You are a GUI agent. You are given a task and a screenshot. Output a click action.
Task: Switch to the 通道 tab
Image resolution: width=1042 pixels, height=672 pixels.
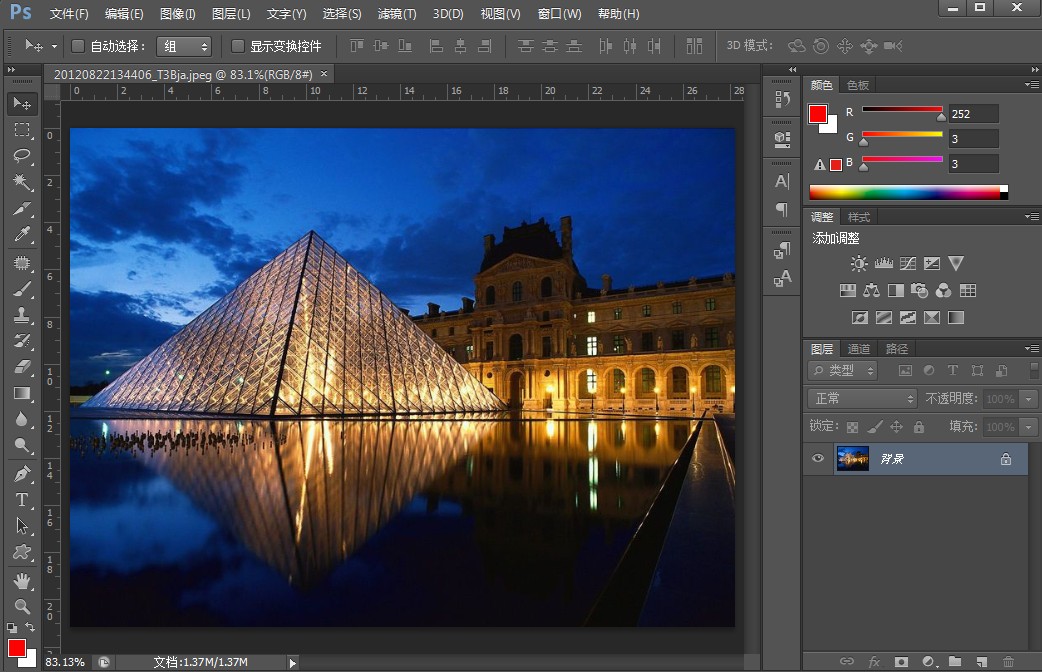tap(859, 348)
